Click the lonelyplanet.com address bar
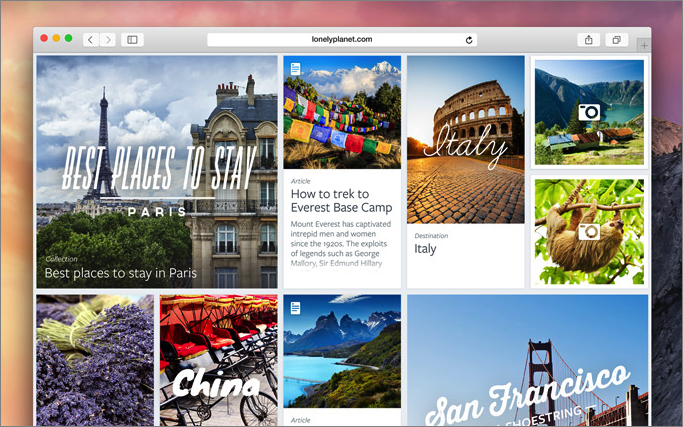The image size is (683, 427). point(342,40)
